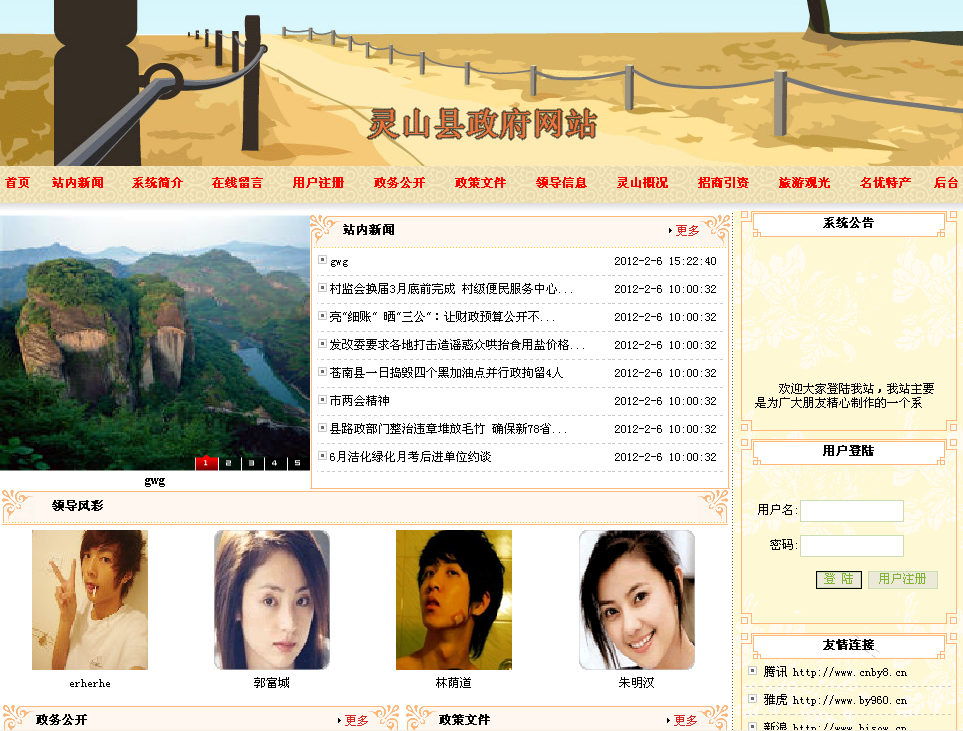Click the 系统公告 scrolling announcement text

(844, 396)
